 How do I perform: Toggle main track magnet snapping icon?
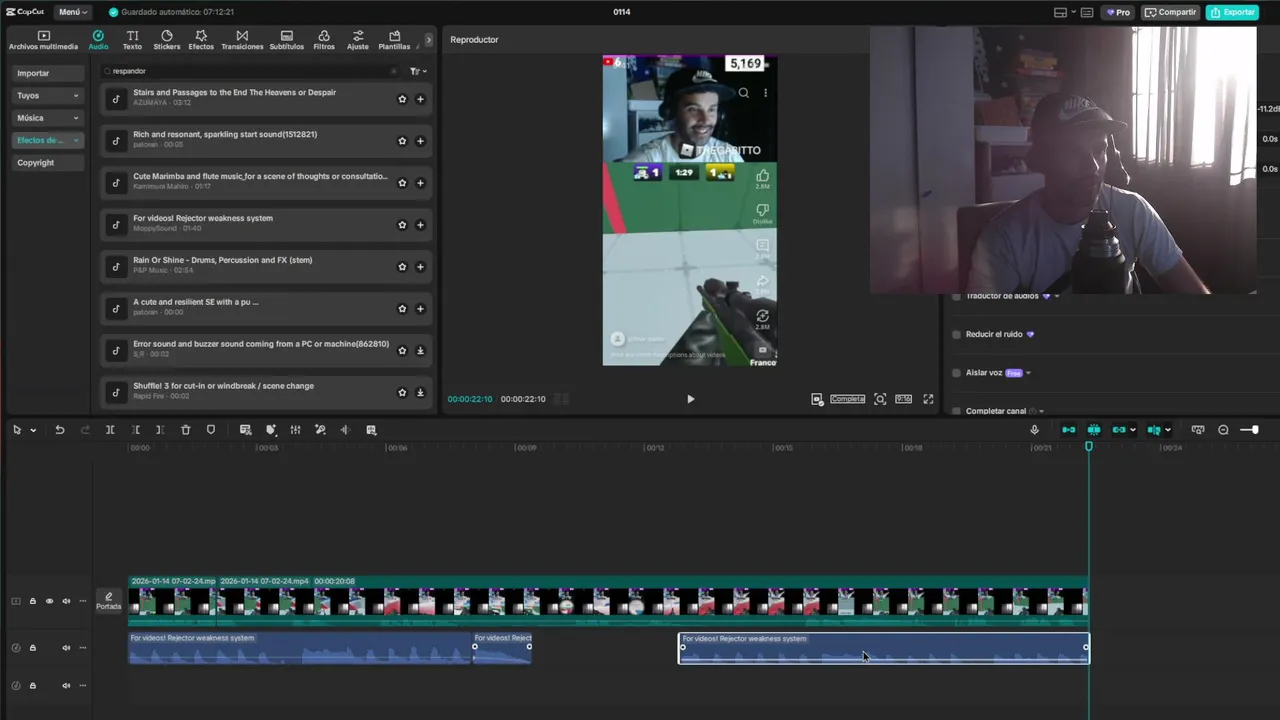coord(1069,430)
